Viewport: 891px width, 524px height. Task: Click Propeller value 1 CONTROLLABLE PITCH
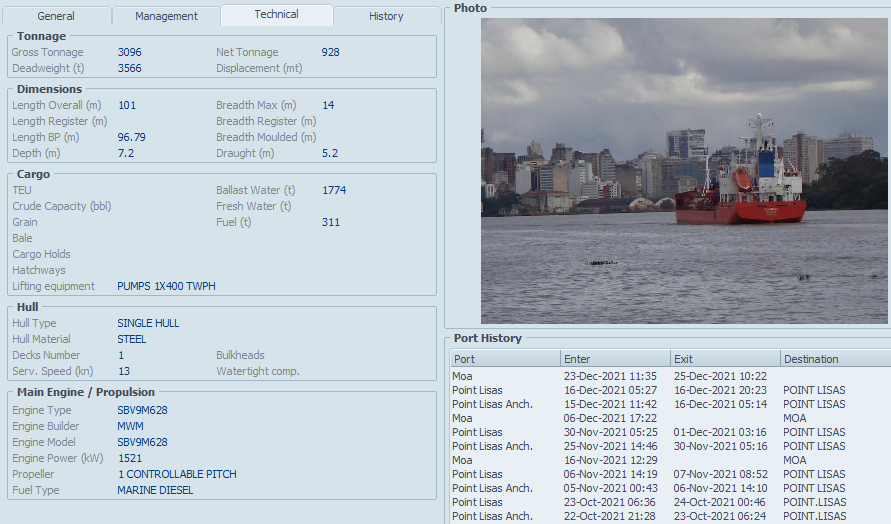[x=177, y=473]
